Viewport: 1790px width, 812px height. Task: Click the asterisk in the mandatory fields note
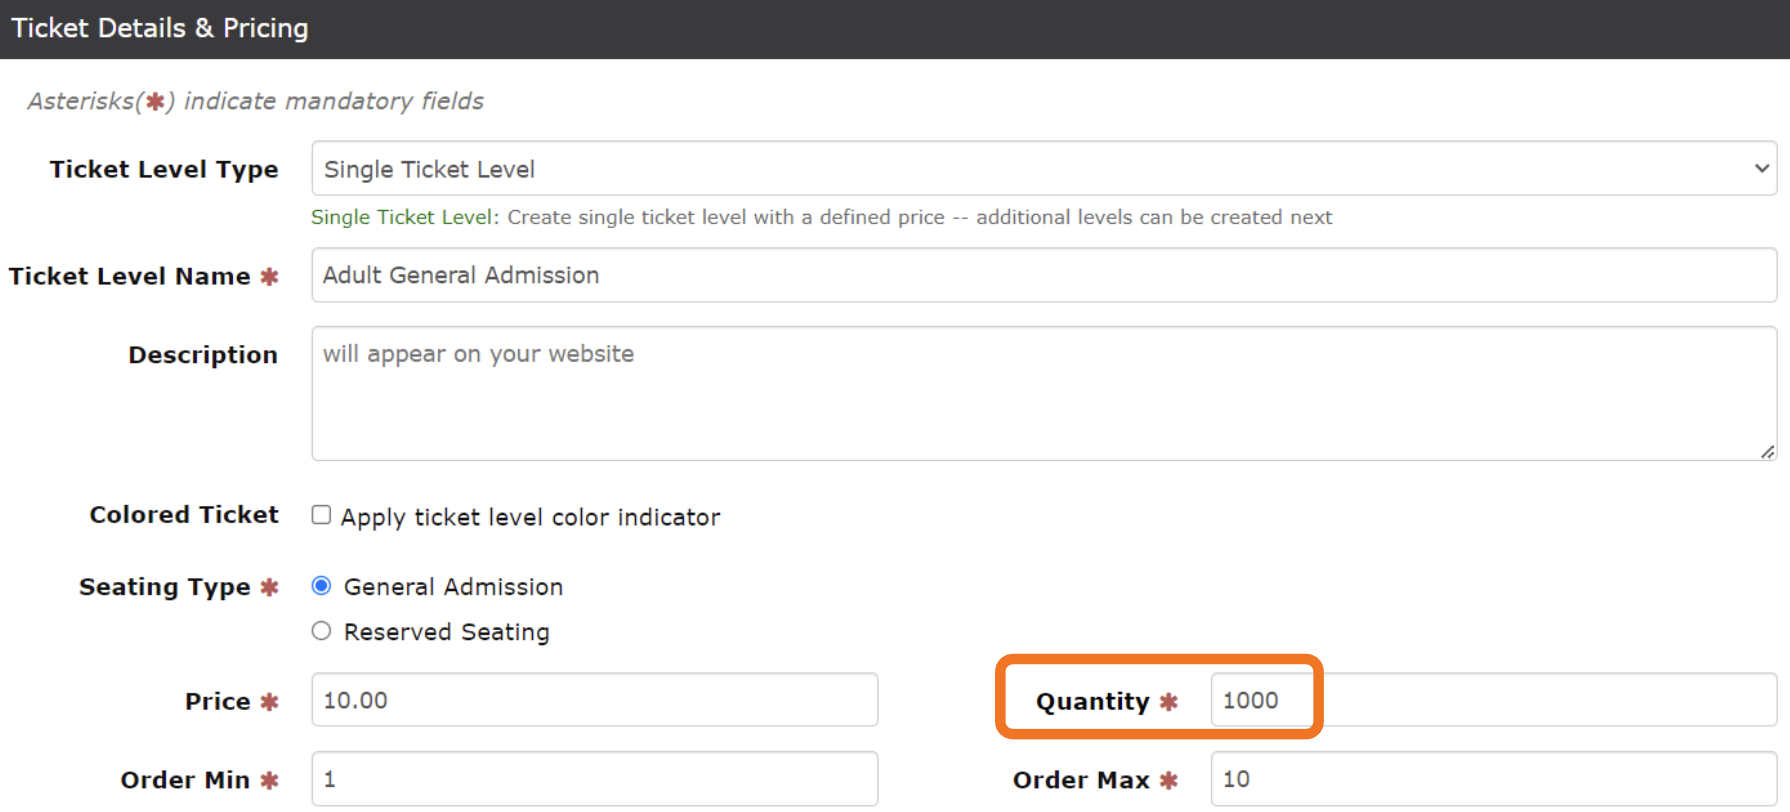tap(155, 101)
